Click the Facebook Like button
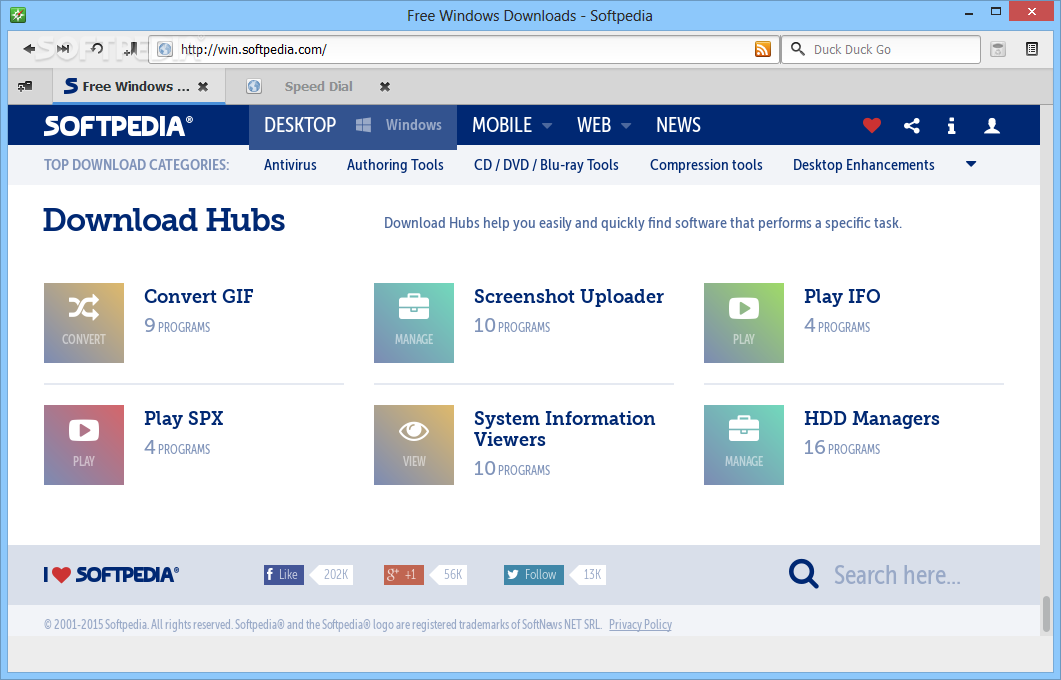 [x=284, y=574]
